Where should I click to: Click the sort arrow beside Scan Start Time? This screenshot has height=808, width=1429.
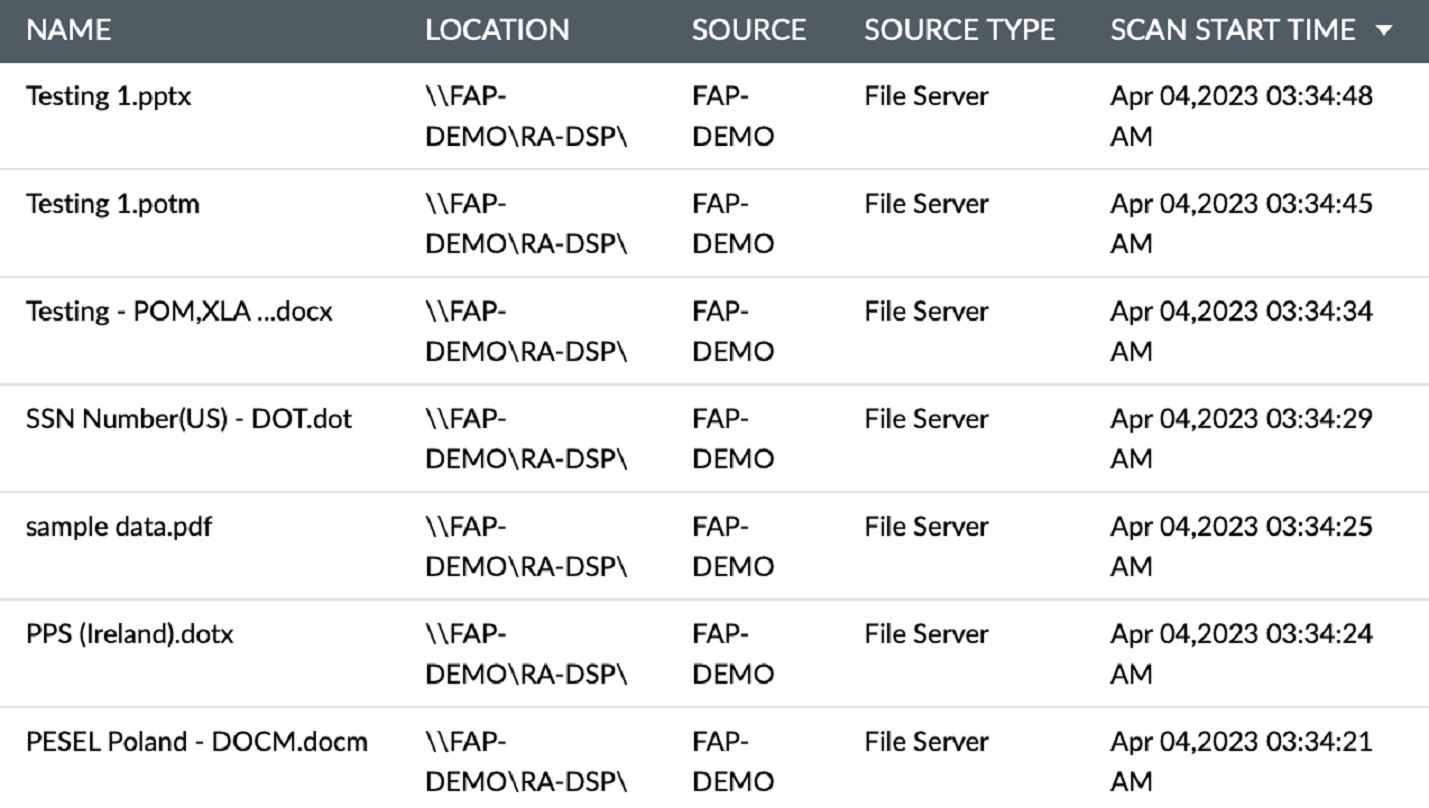pyautogui.click(x=1384, y=31)
